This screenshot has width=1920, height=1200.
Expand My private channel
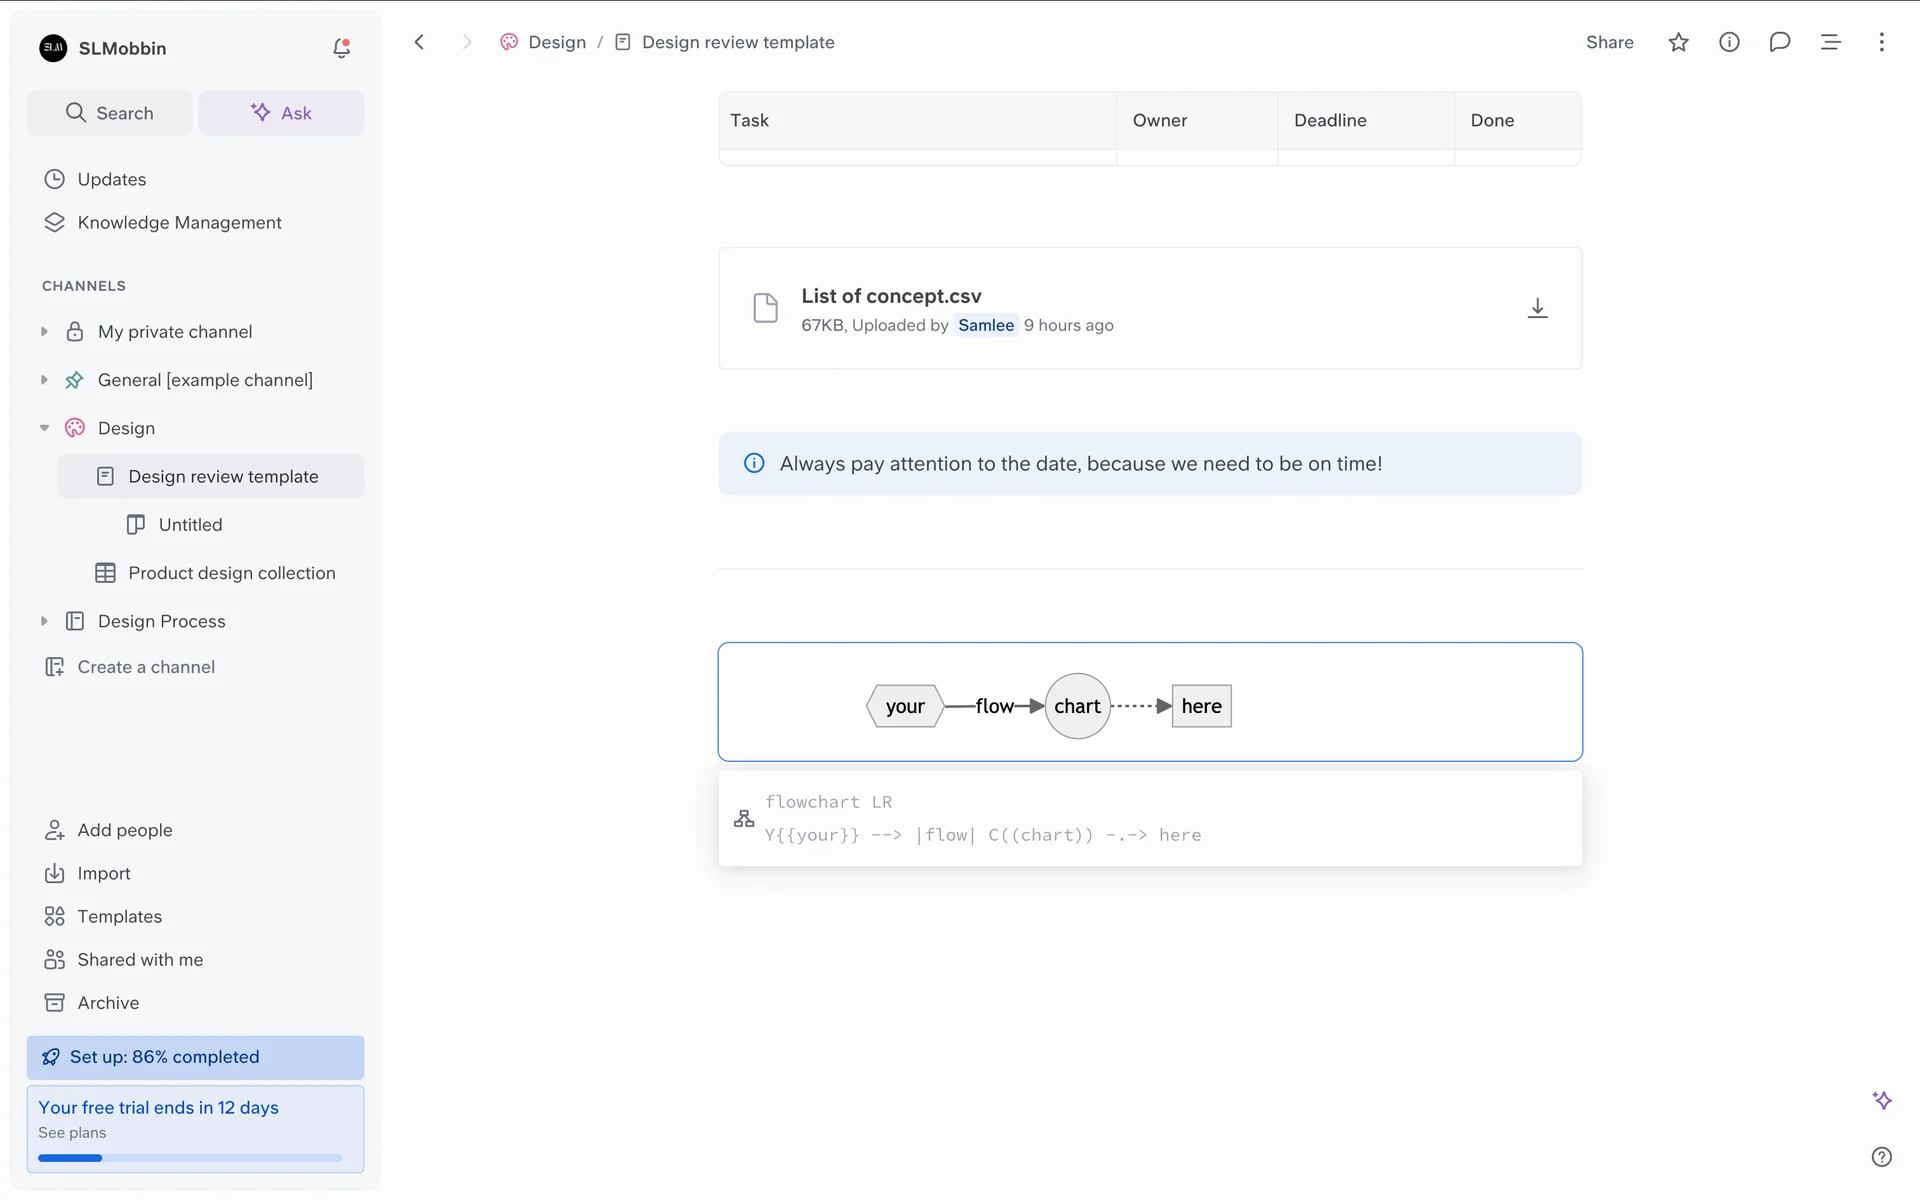pos(44,332)
